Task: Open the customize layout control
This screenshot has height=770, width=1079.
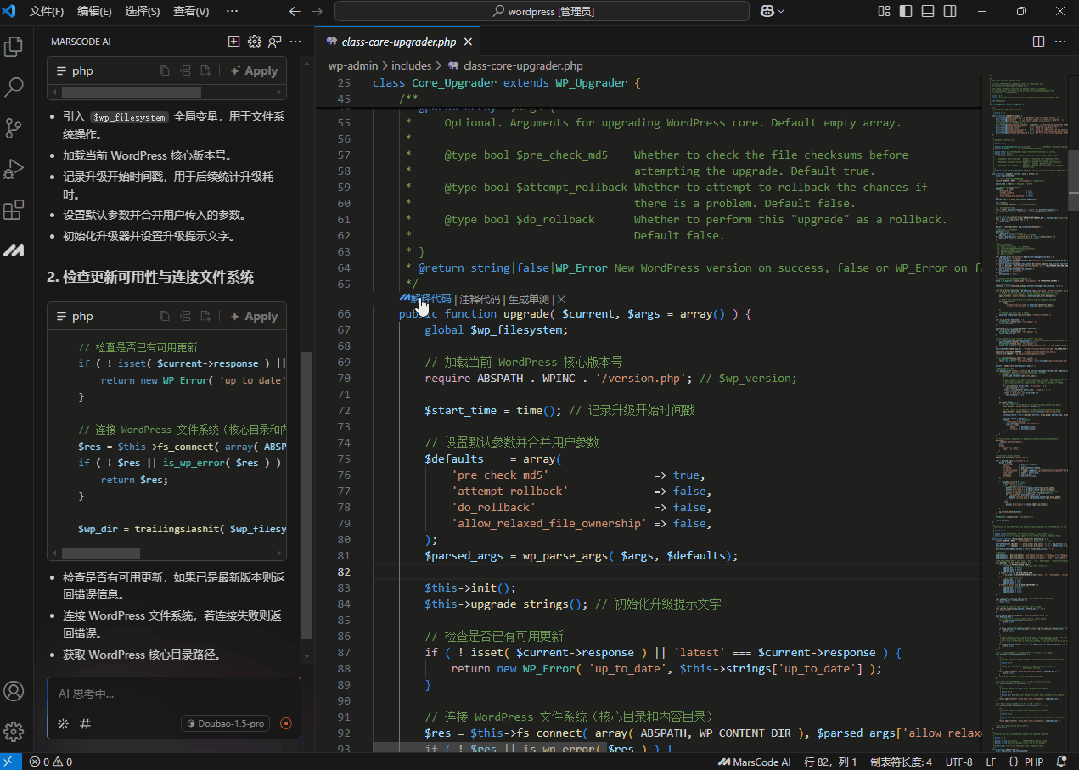Action: click(x=884, y=11)
